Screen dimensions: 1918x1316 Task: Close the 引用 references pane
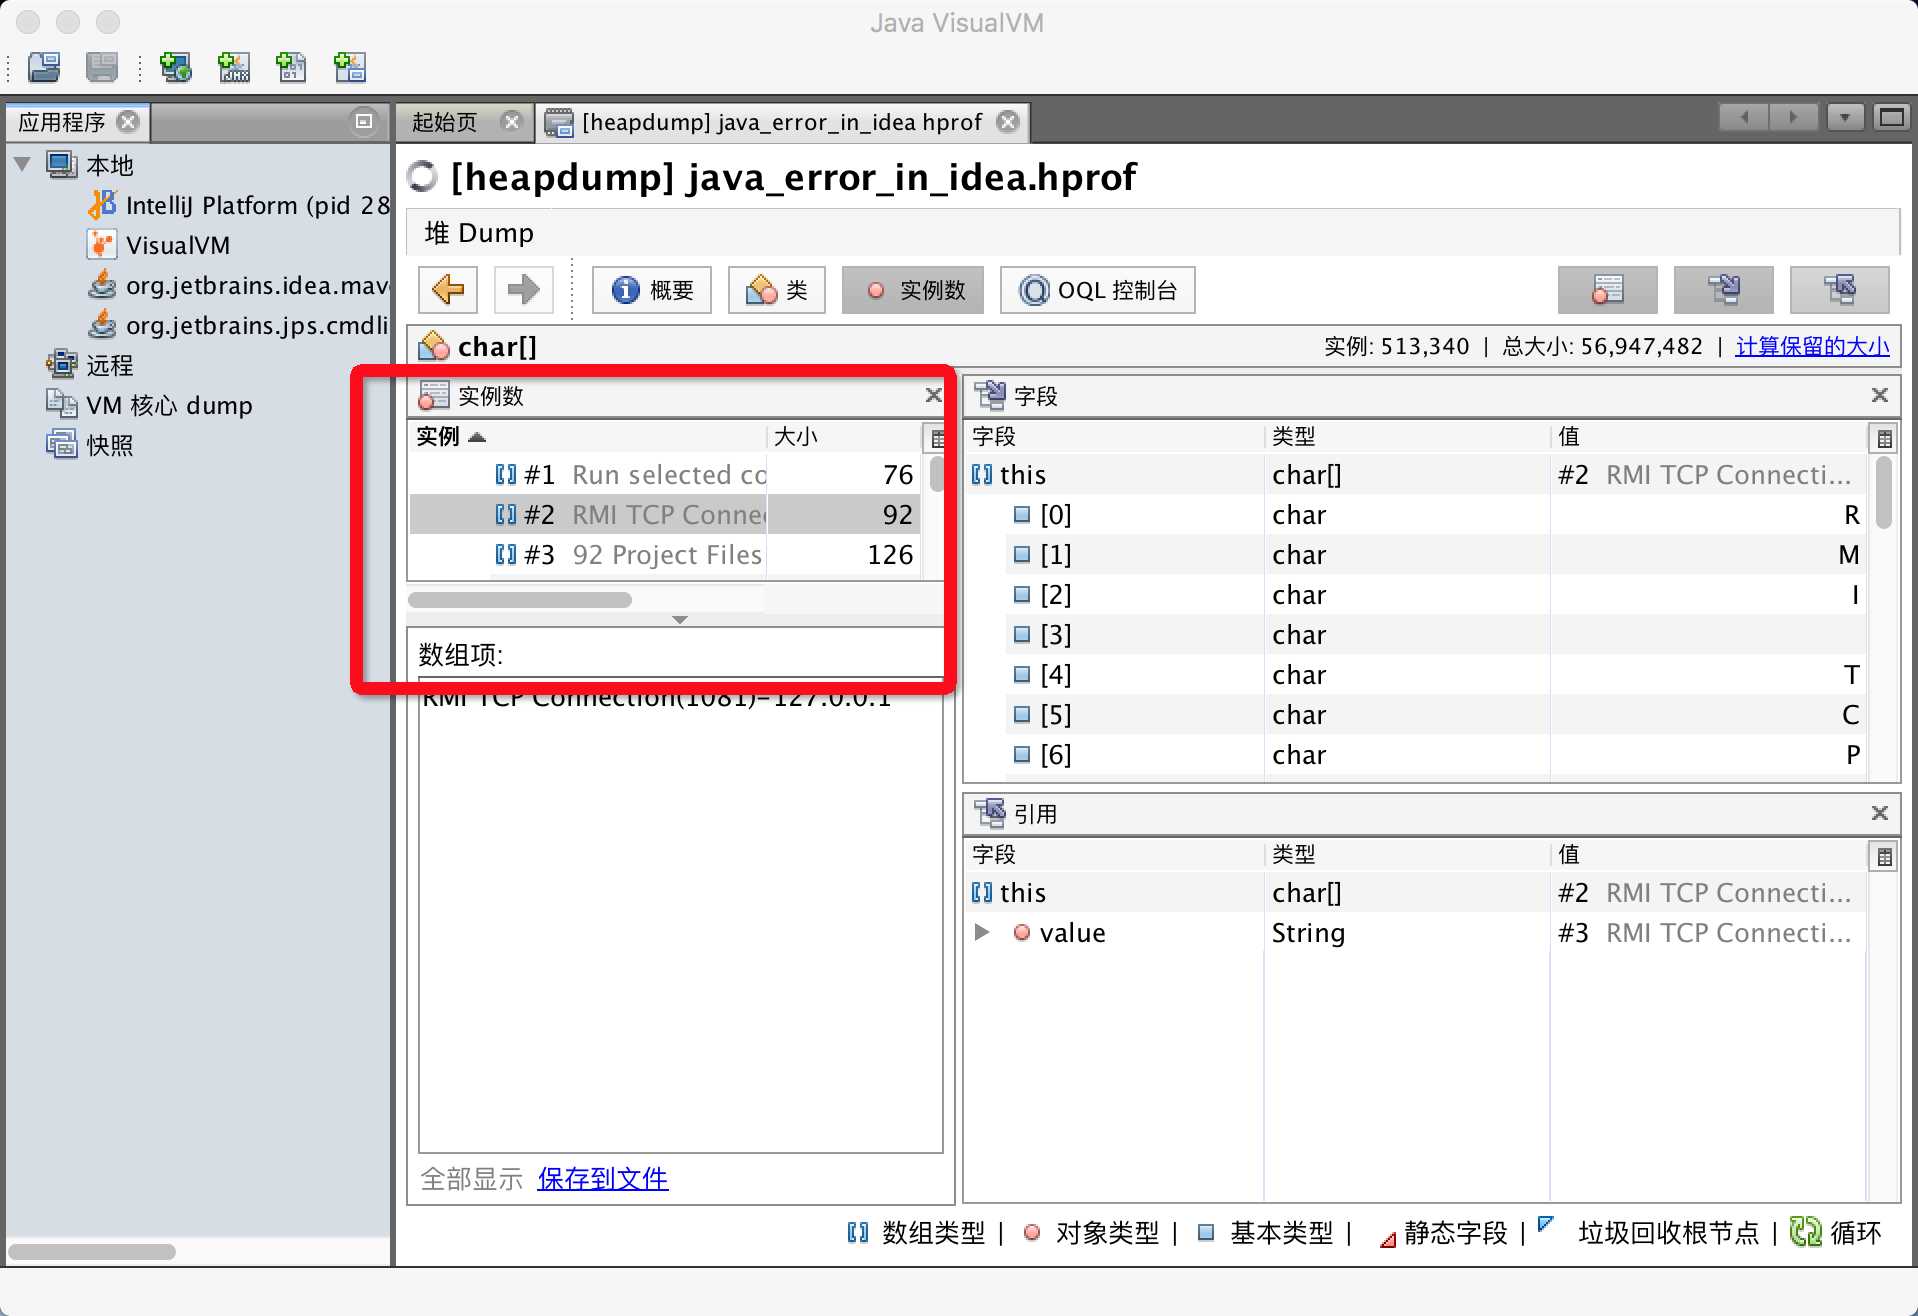1879,813
